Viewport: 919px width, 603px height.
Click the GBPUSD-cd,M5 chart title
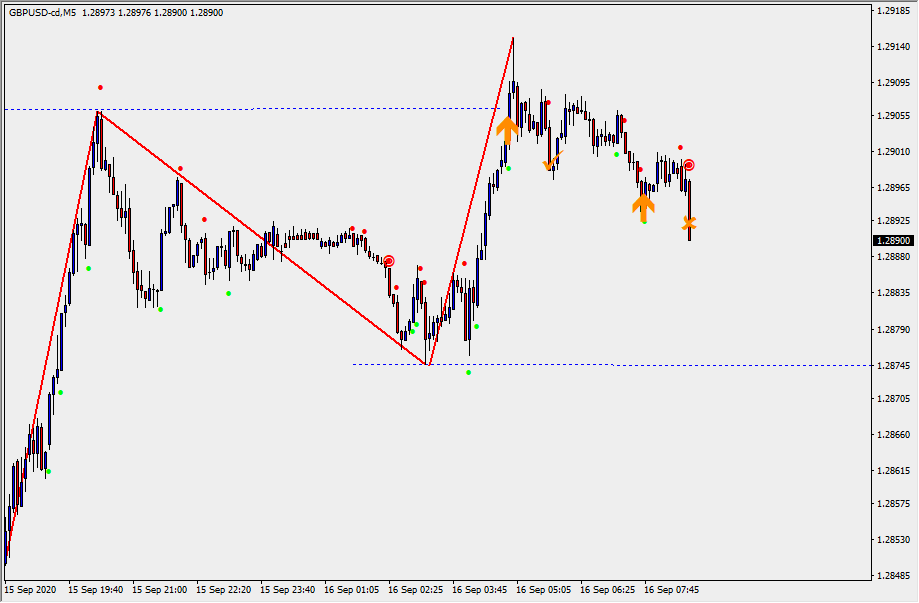(42, 13)
